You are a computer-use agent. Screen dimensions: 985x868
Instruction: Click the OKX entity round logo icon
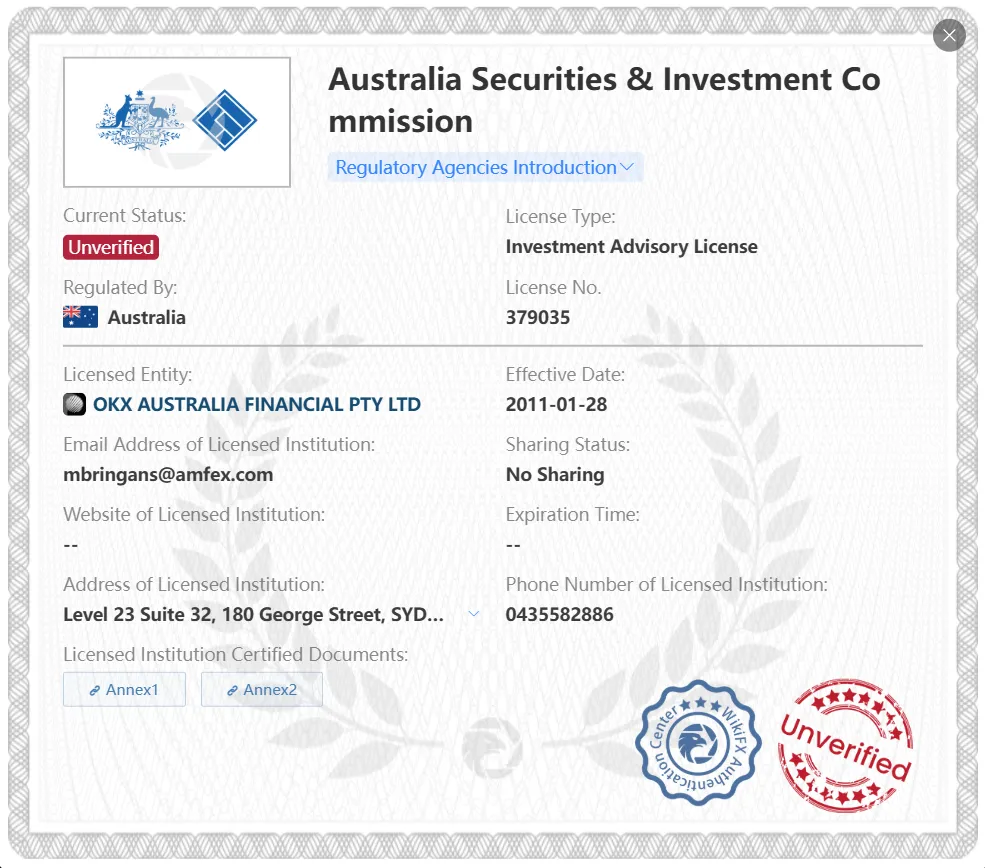tap(74, 404)
